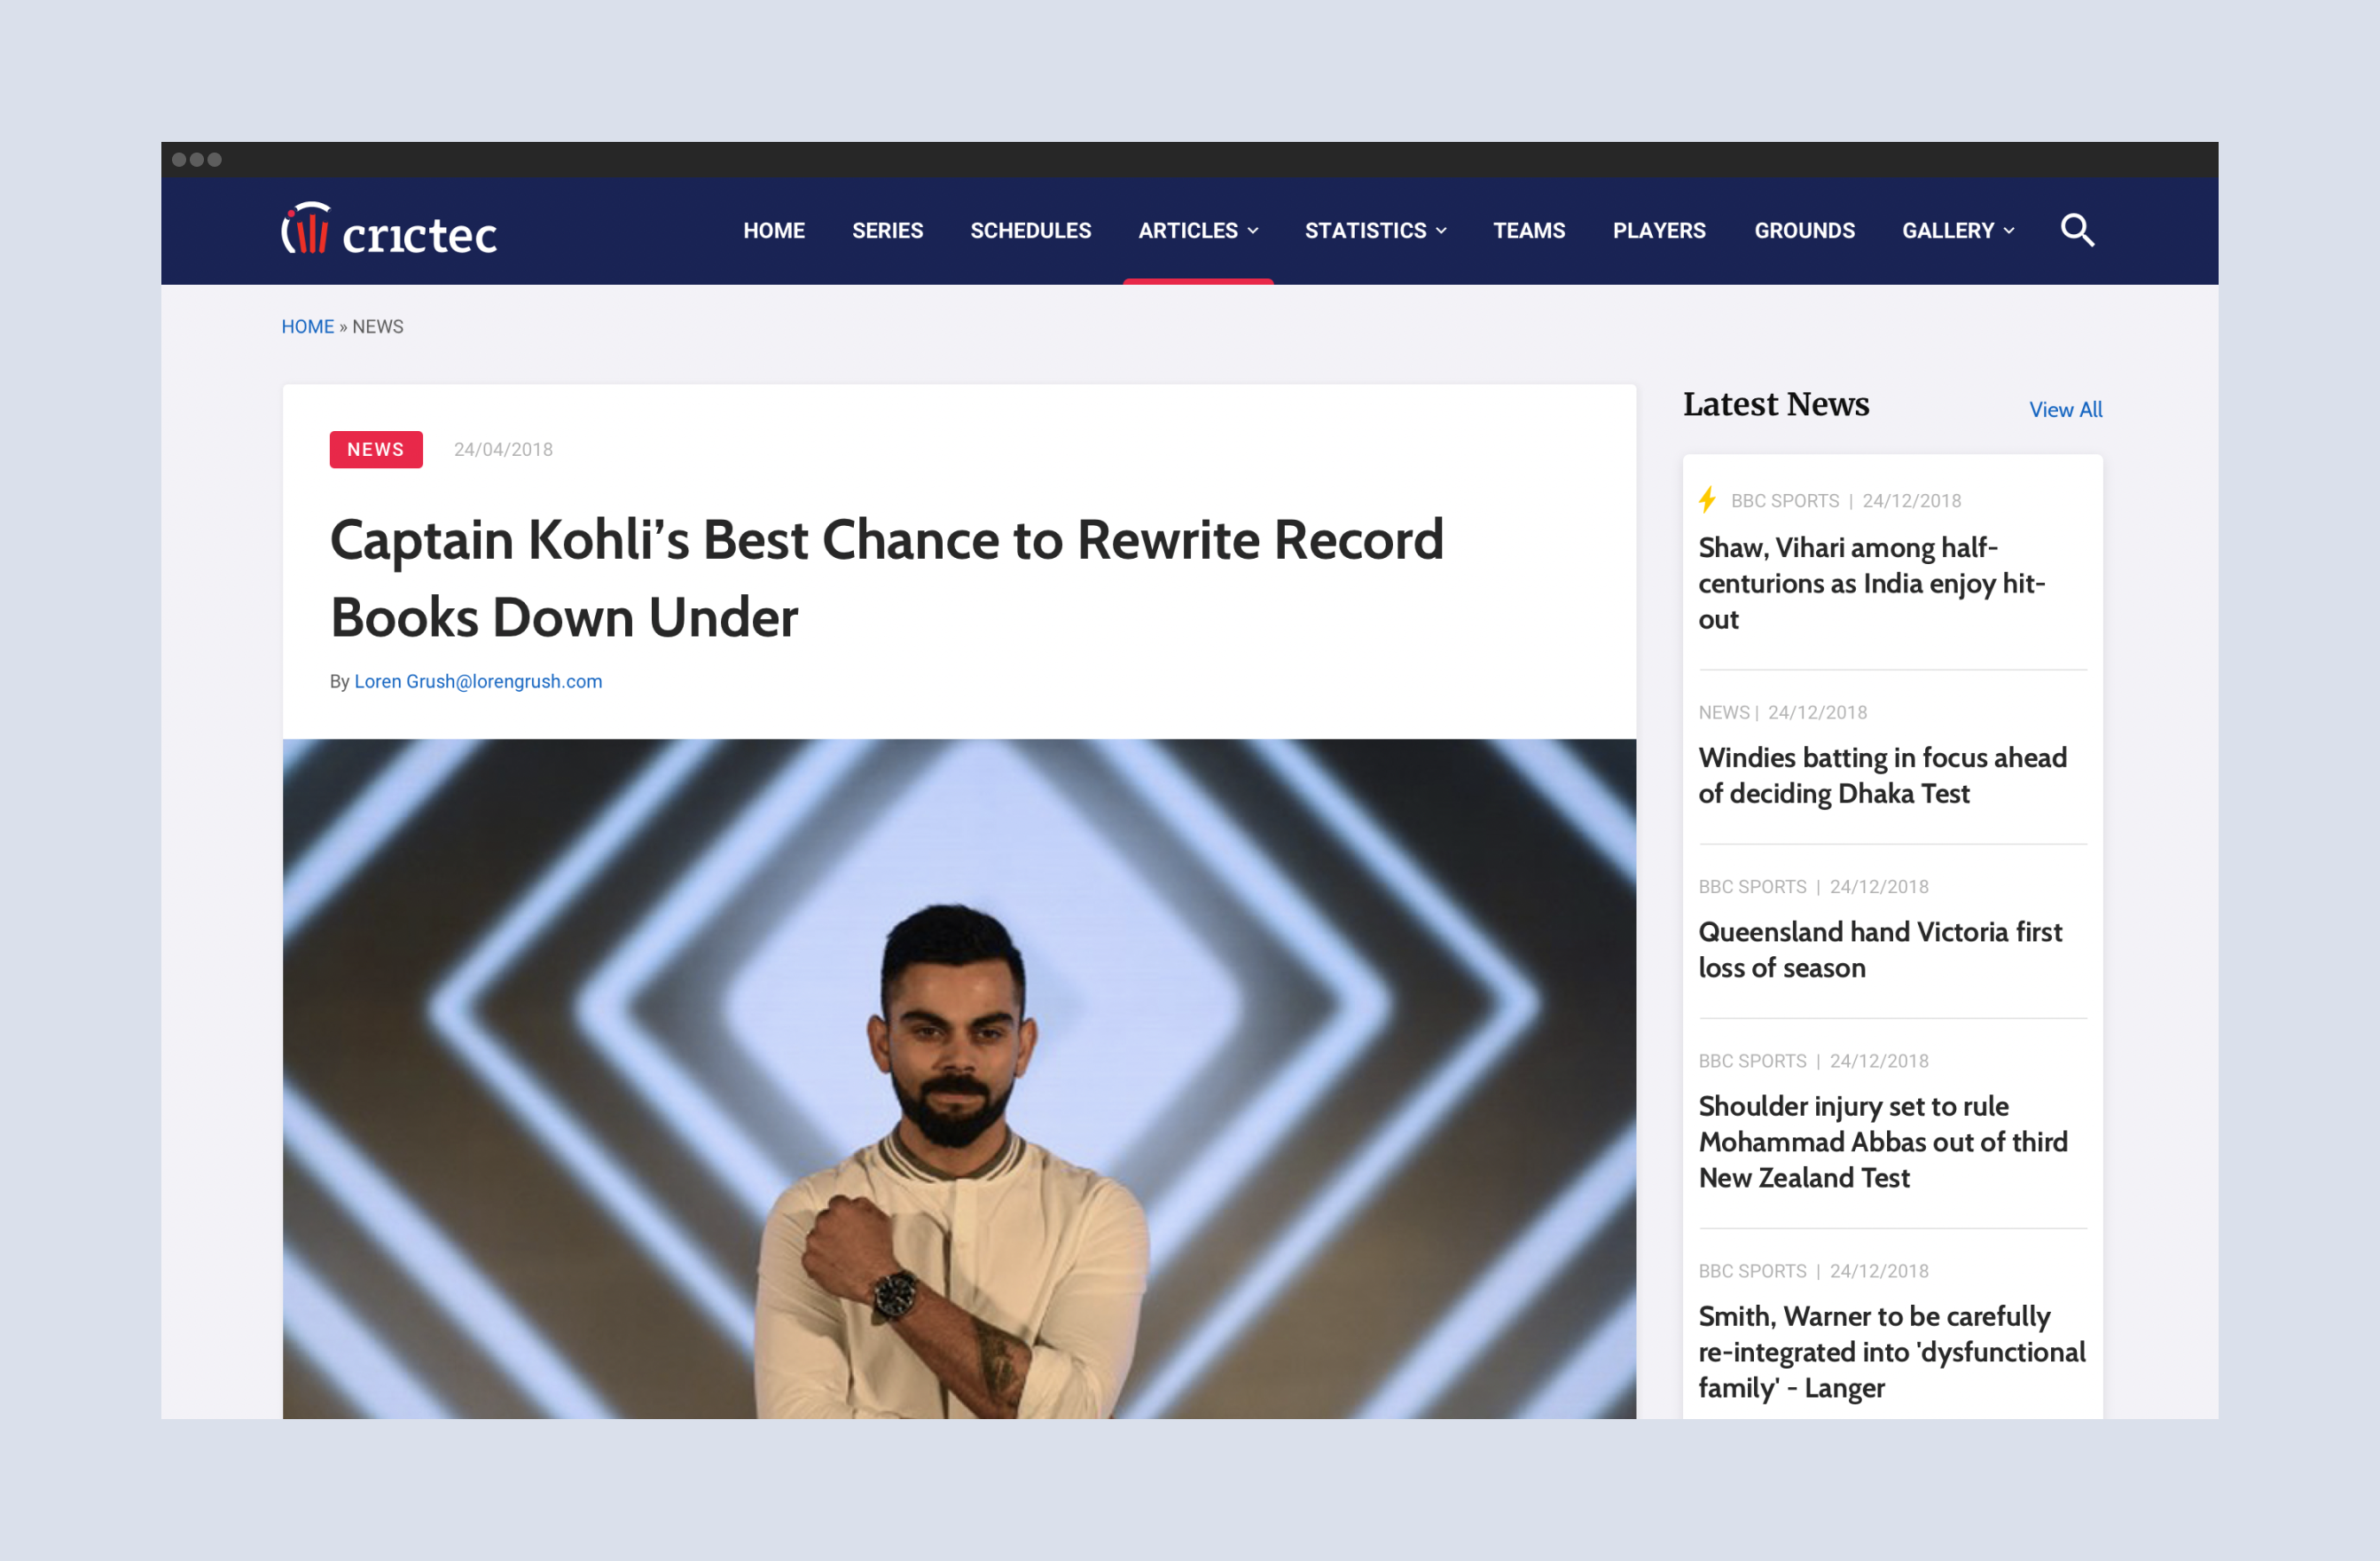Click View All in Latest News
Screen dimensions: 2380x1561
click(x=2065, y=410)
